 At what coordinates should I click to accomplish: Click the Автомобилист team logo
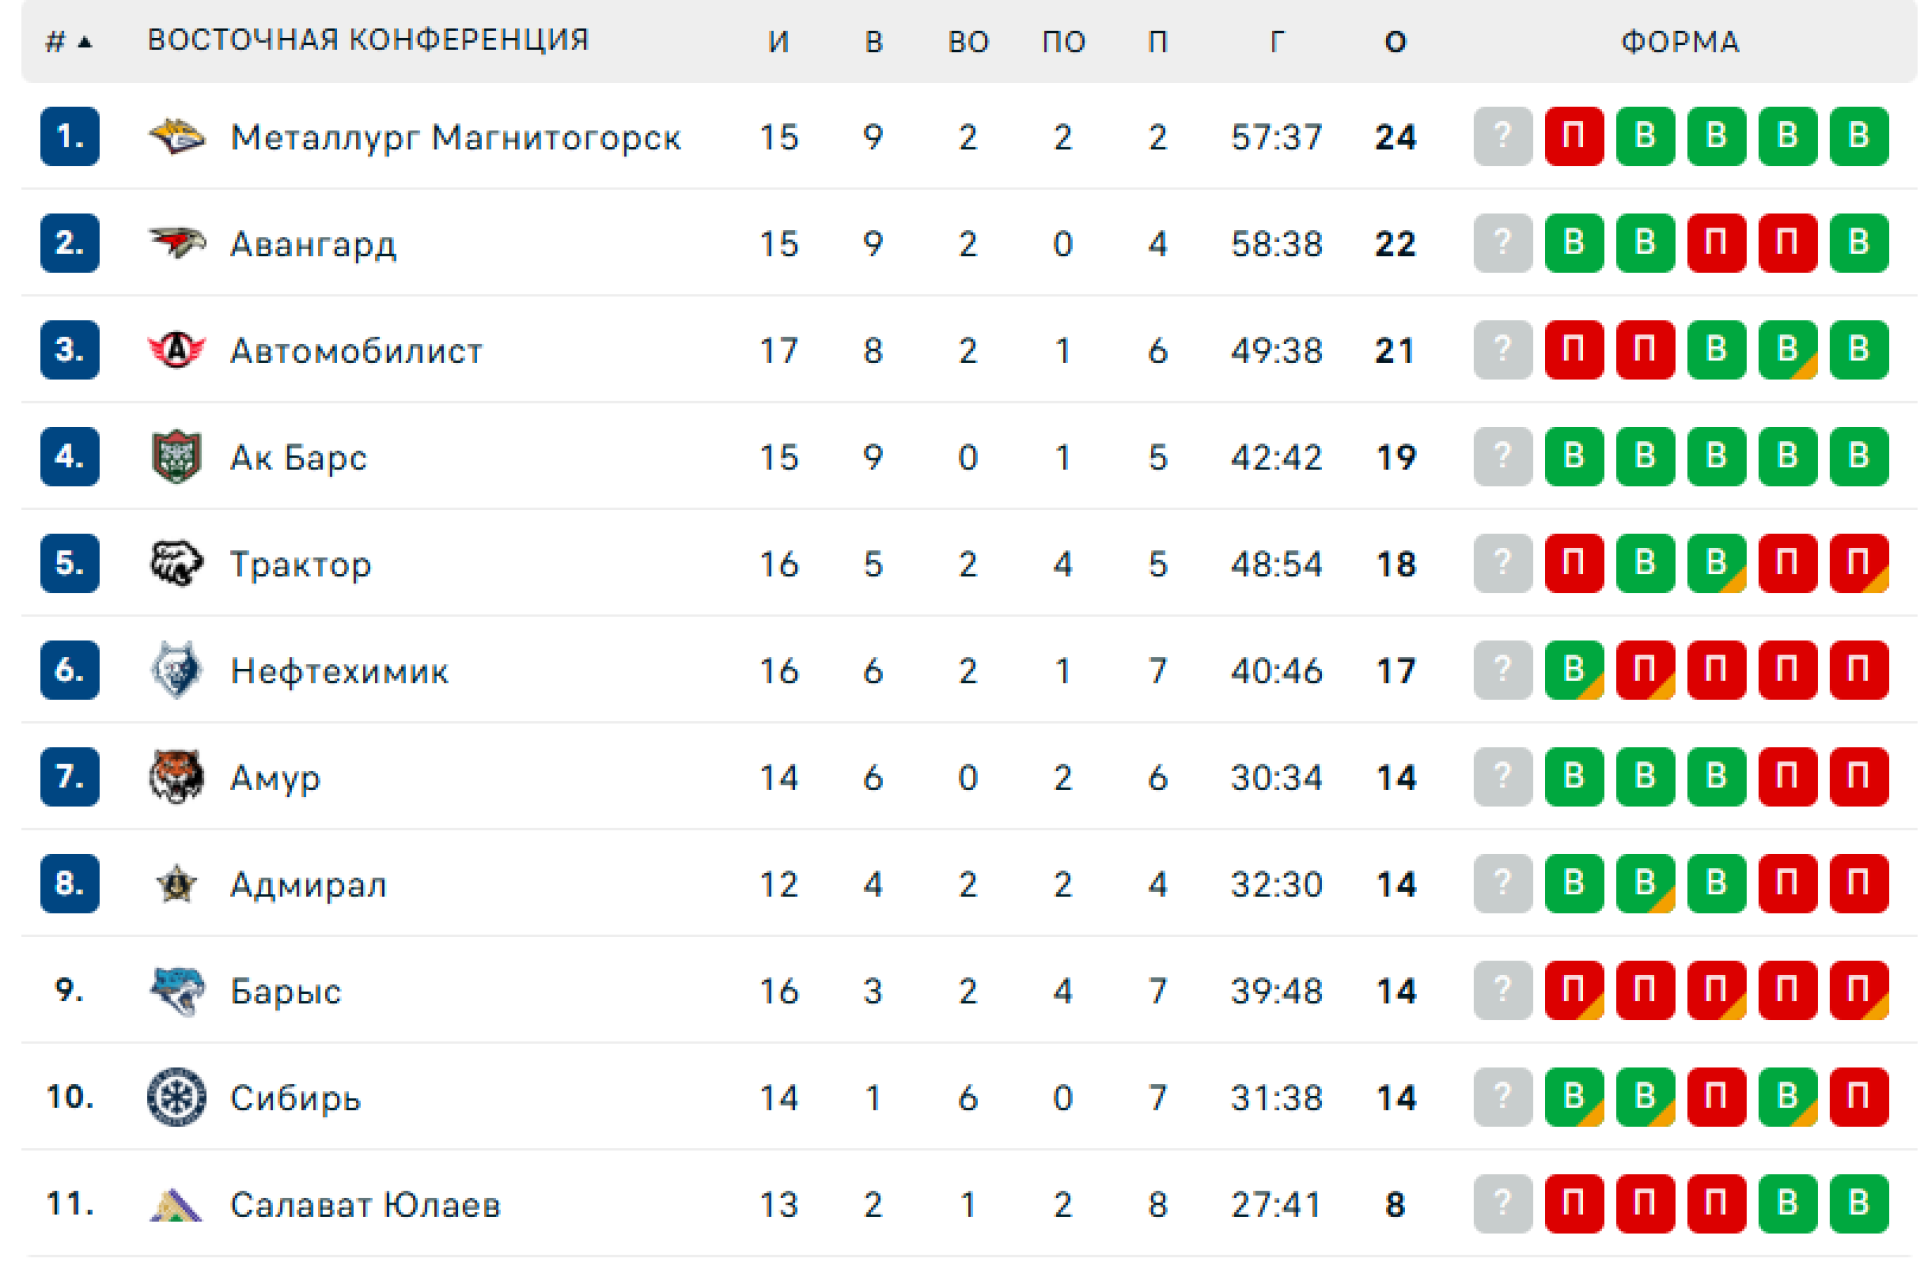tap(176, 350)
